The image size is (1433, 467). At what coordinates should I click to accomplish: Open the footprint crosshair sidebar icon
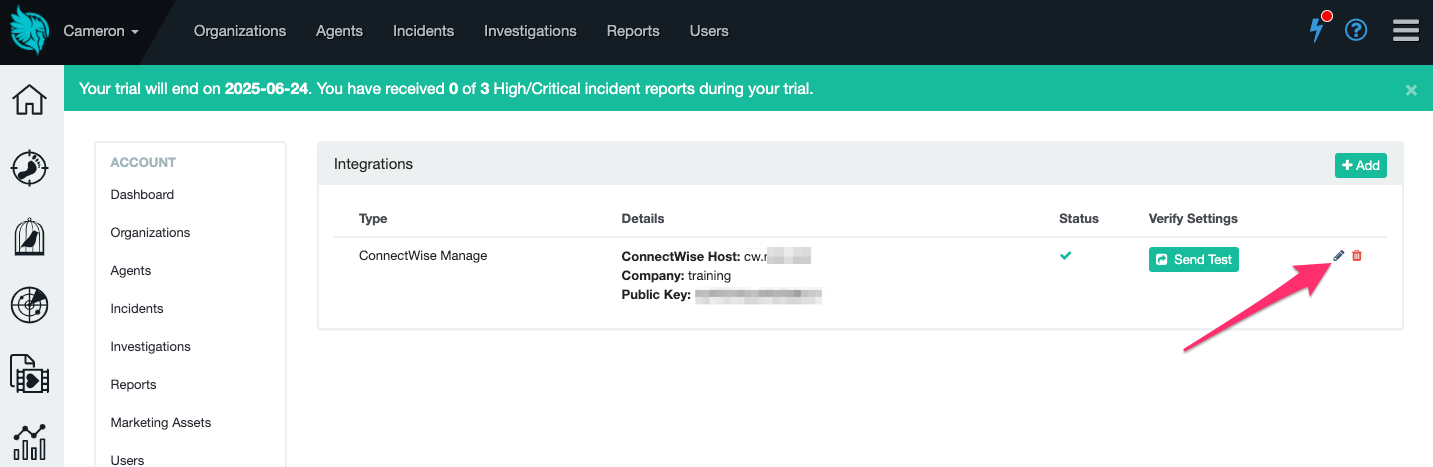click(29, 167)
